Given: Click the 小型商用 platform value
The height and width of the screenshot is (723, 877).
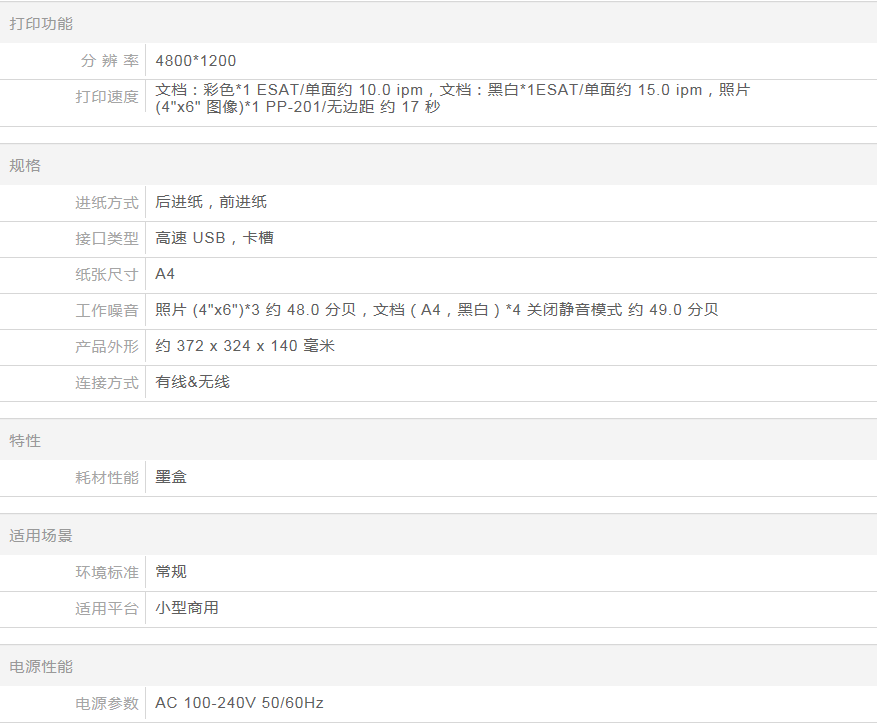Looking at the screenshot, I should 187,608.
